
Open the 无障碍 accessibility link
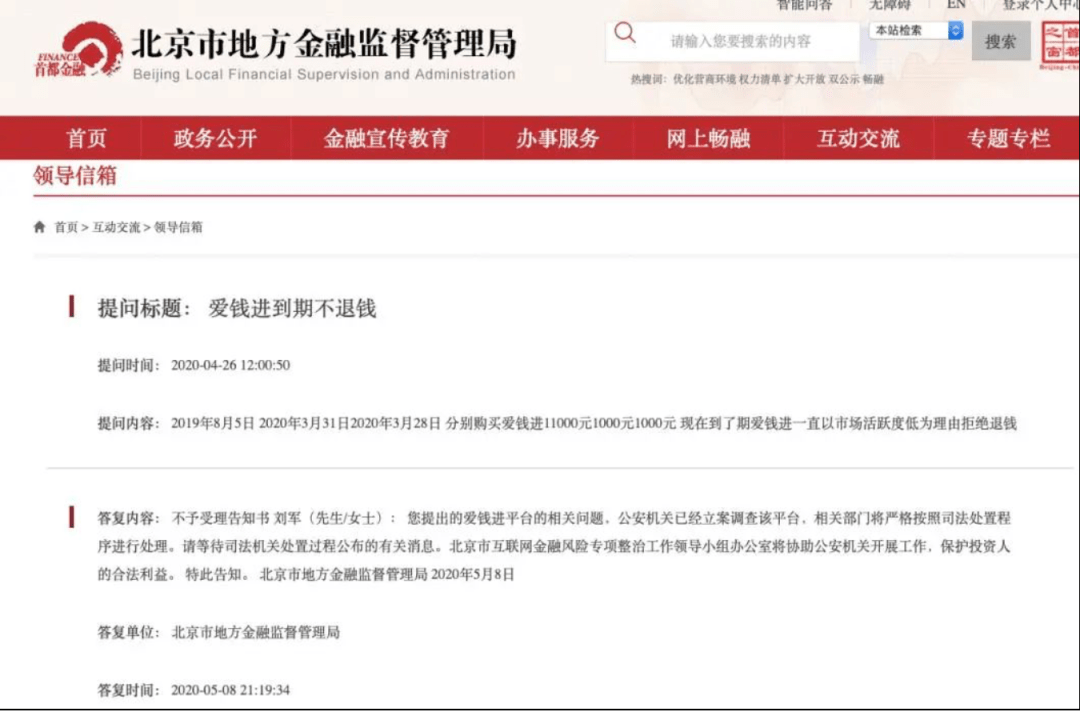[889, 5]
